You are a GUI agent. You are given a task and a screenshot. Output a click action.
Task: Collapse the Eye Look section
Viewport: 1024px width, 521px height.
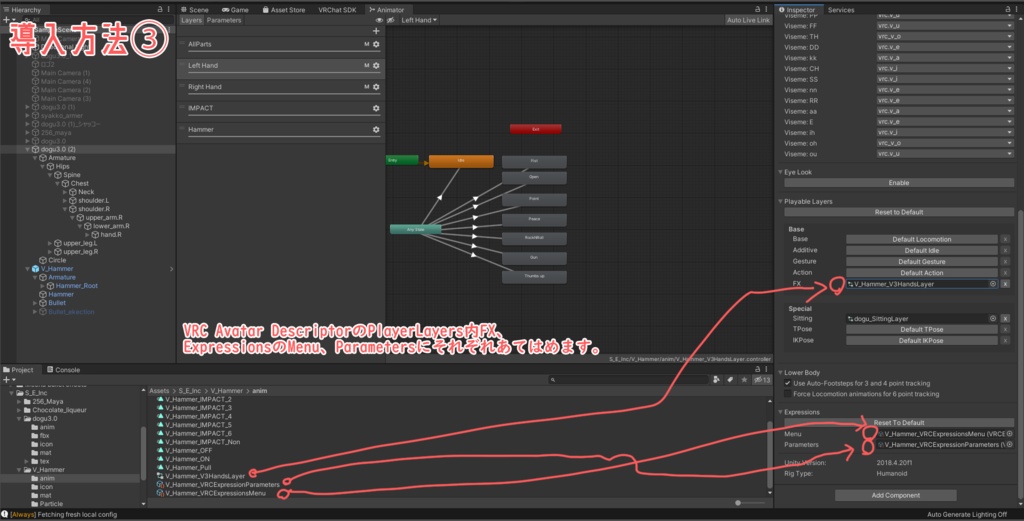coord(780,172)
